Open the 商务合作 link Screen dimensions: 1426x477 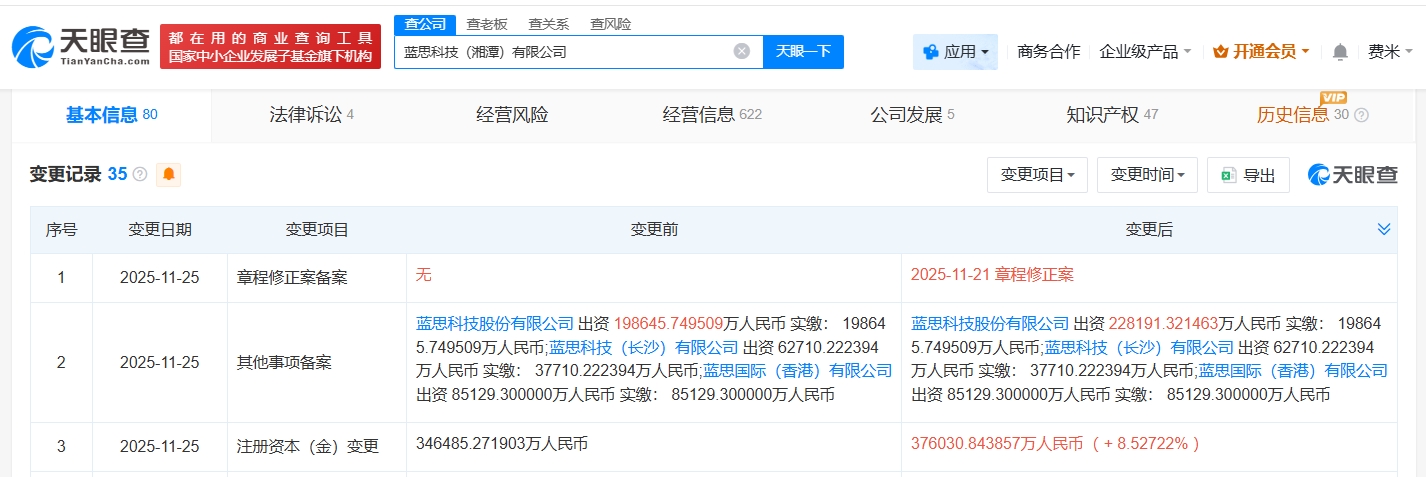tap(1048, 52)
